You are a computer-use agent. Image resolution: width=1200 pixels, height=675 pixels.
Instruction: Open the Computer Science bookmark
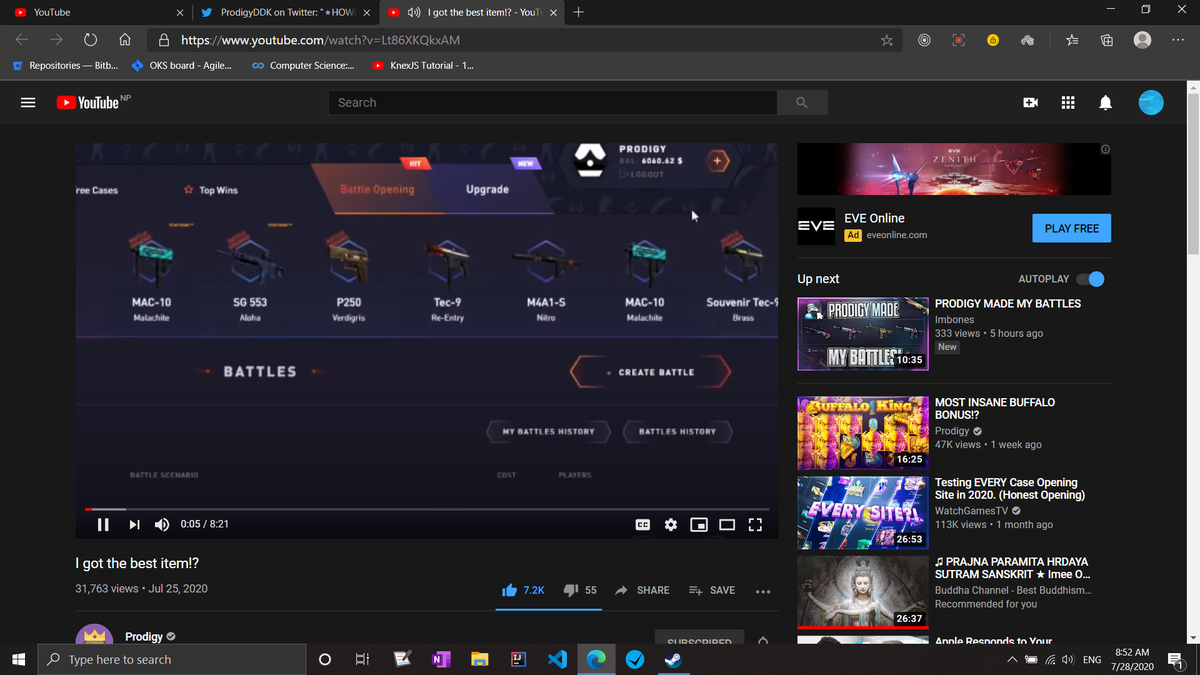click(x=302, y=66)
